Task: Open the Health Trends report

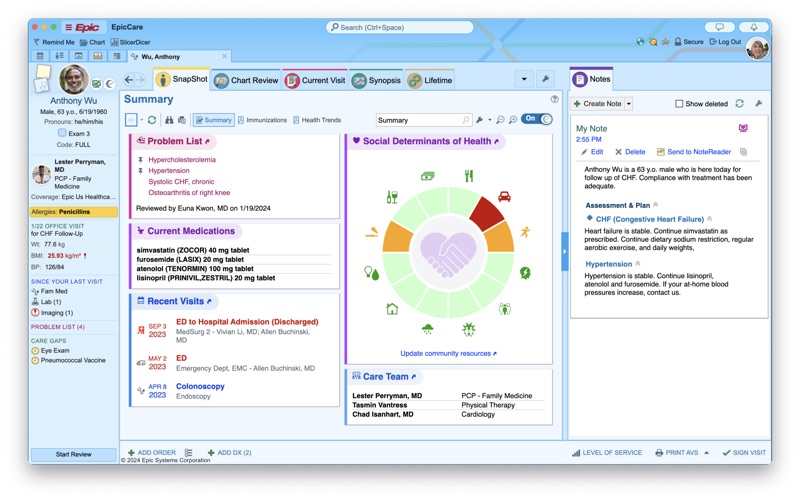Action: 317,120
